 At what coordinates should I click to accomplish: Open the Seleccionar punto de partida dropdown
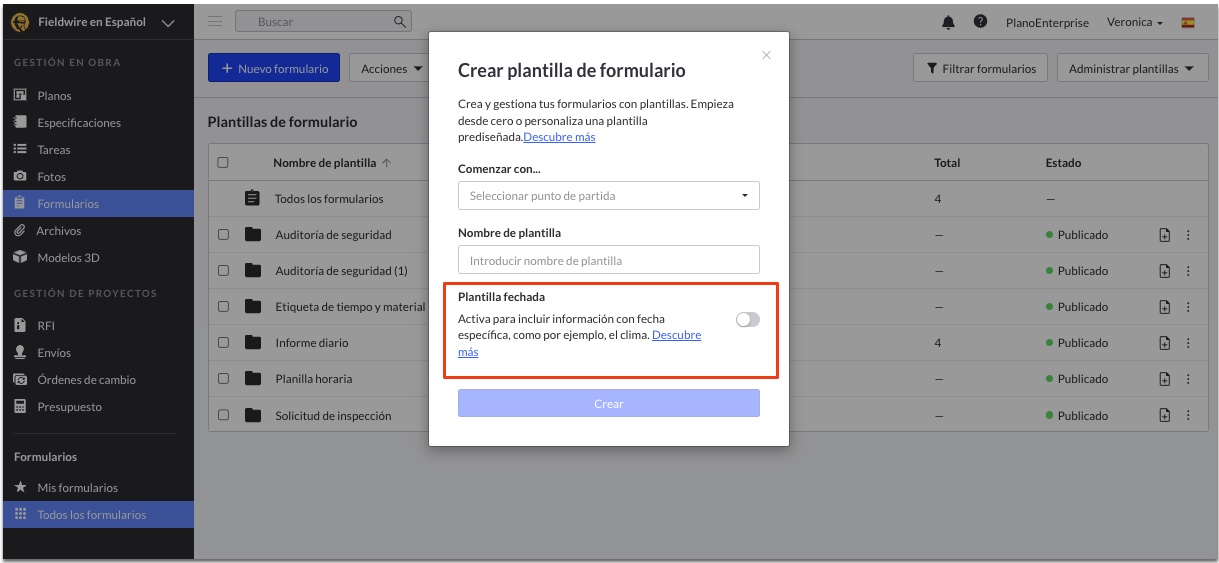(x=608, y=196)
